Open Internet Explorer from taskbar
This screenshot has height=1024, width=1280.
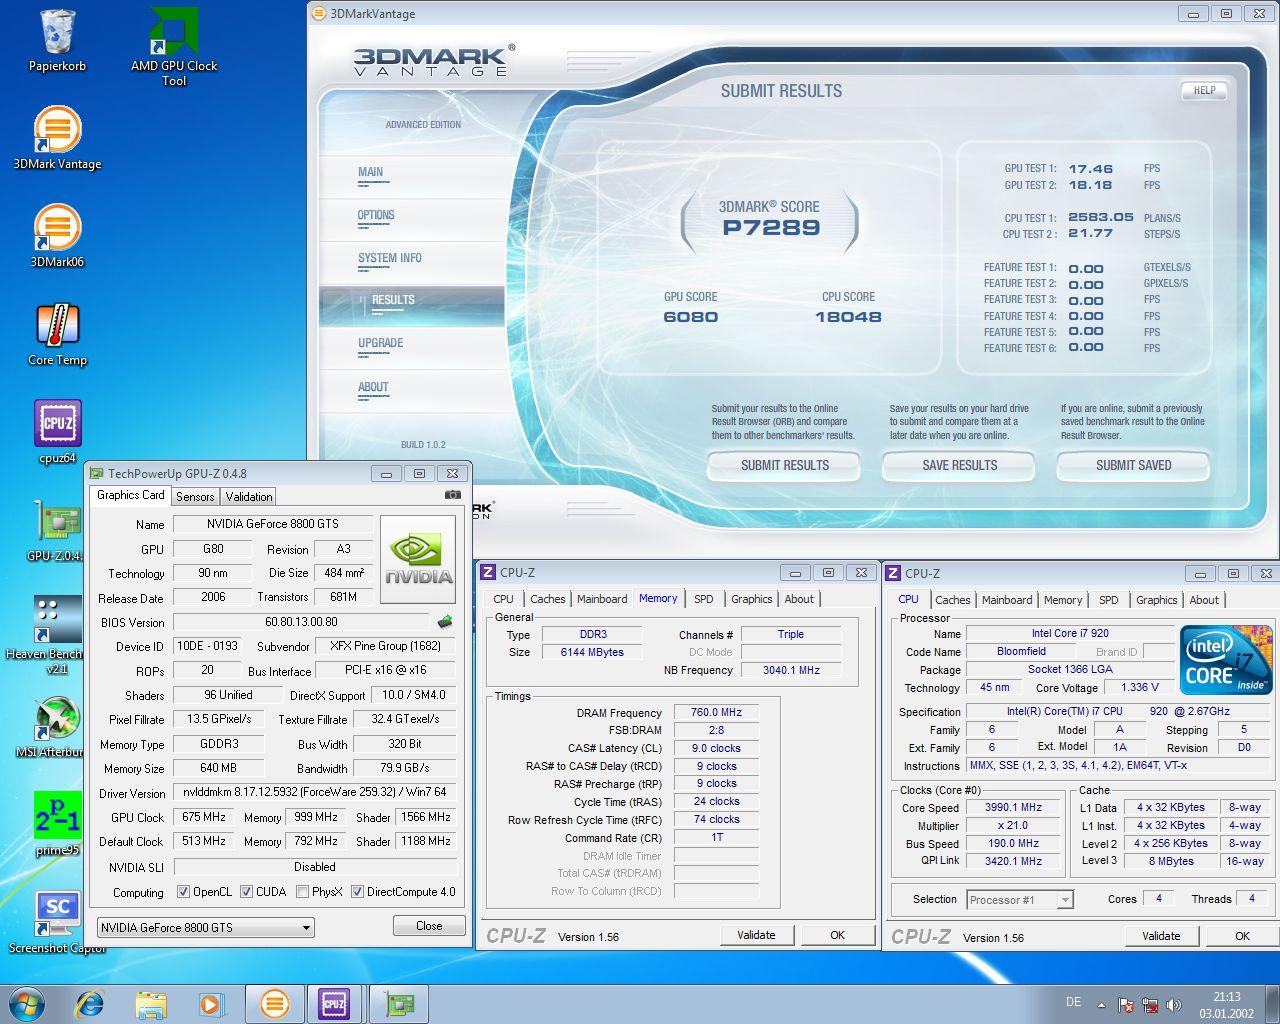[x=91, y=1004]
